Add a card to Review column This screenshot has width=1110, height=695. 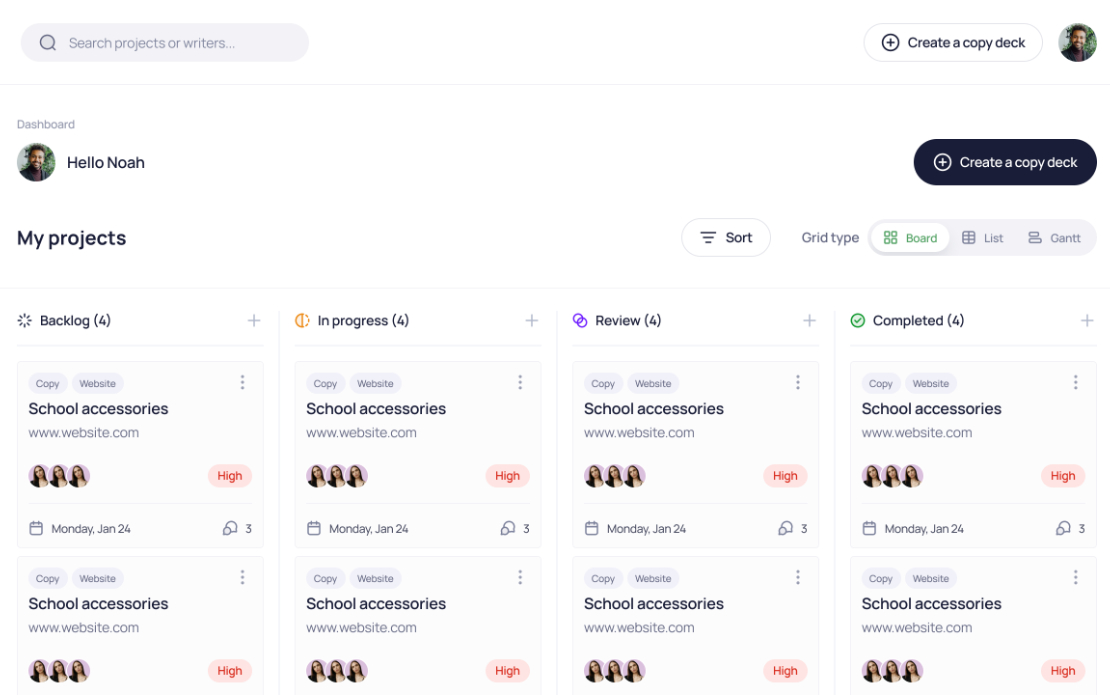point(809,321)
